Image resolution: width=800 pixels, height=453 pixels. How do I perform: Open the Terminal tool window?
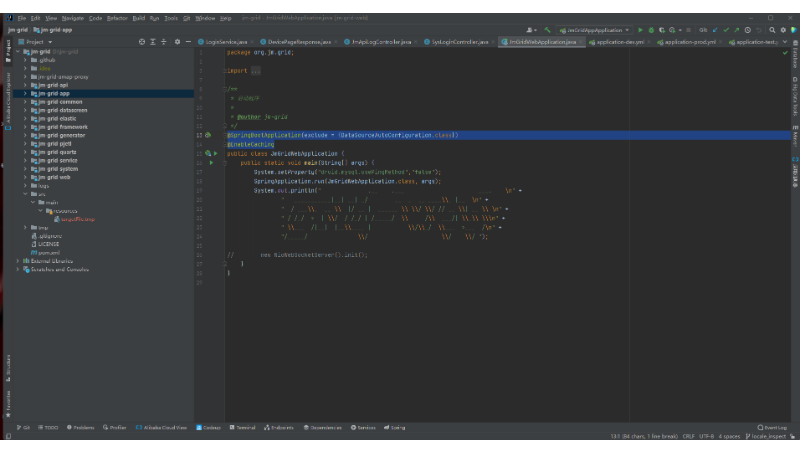242,427
